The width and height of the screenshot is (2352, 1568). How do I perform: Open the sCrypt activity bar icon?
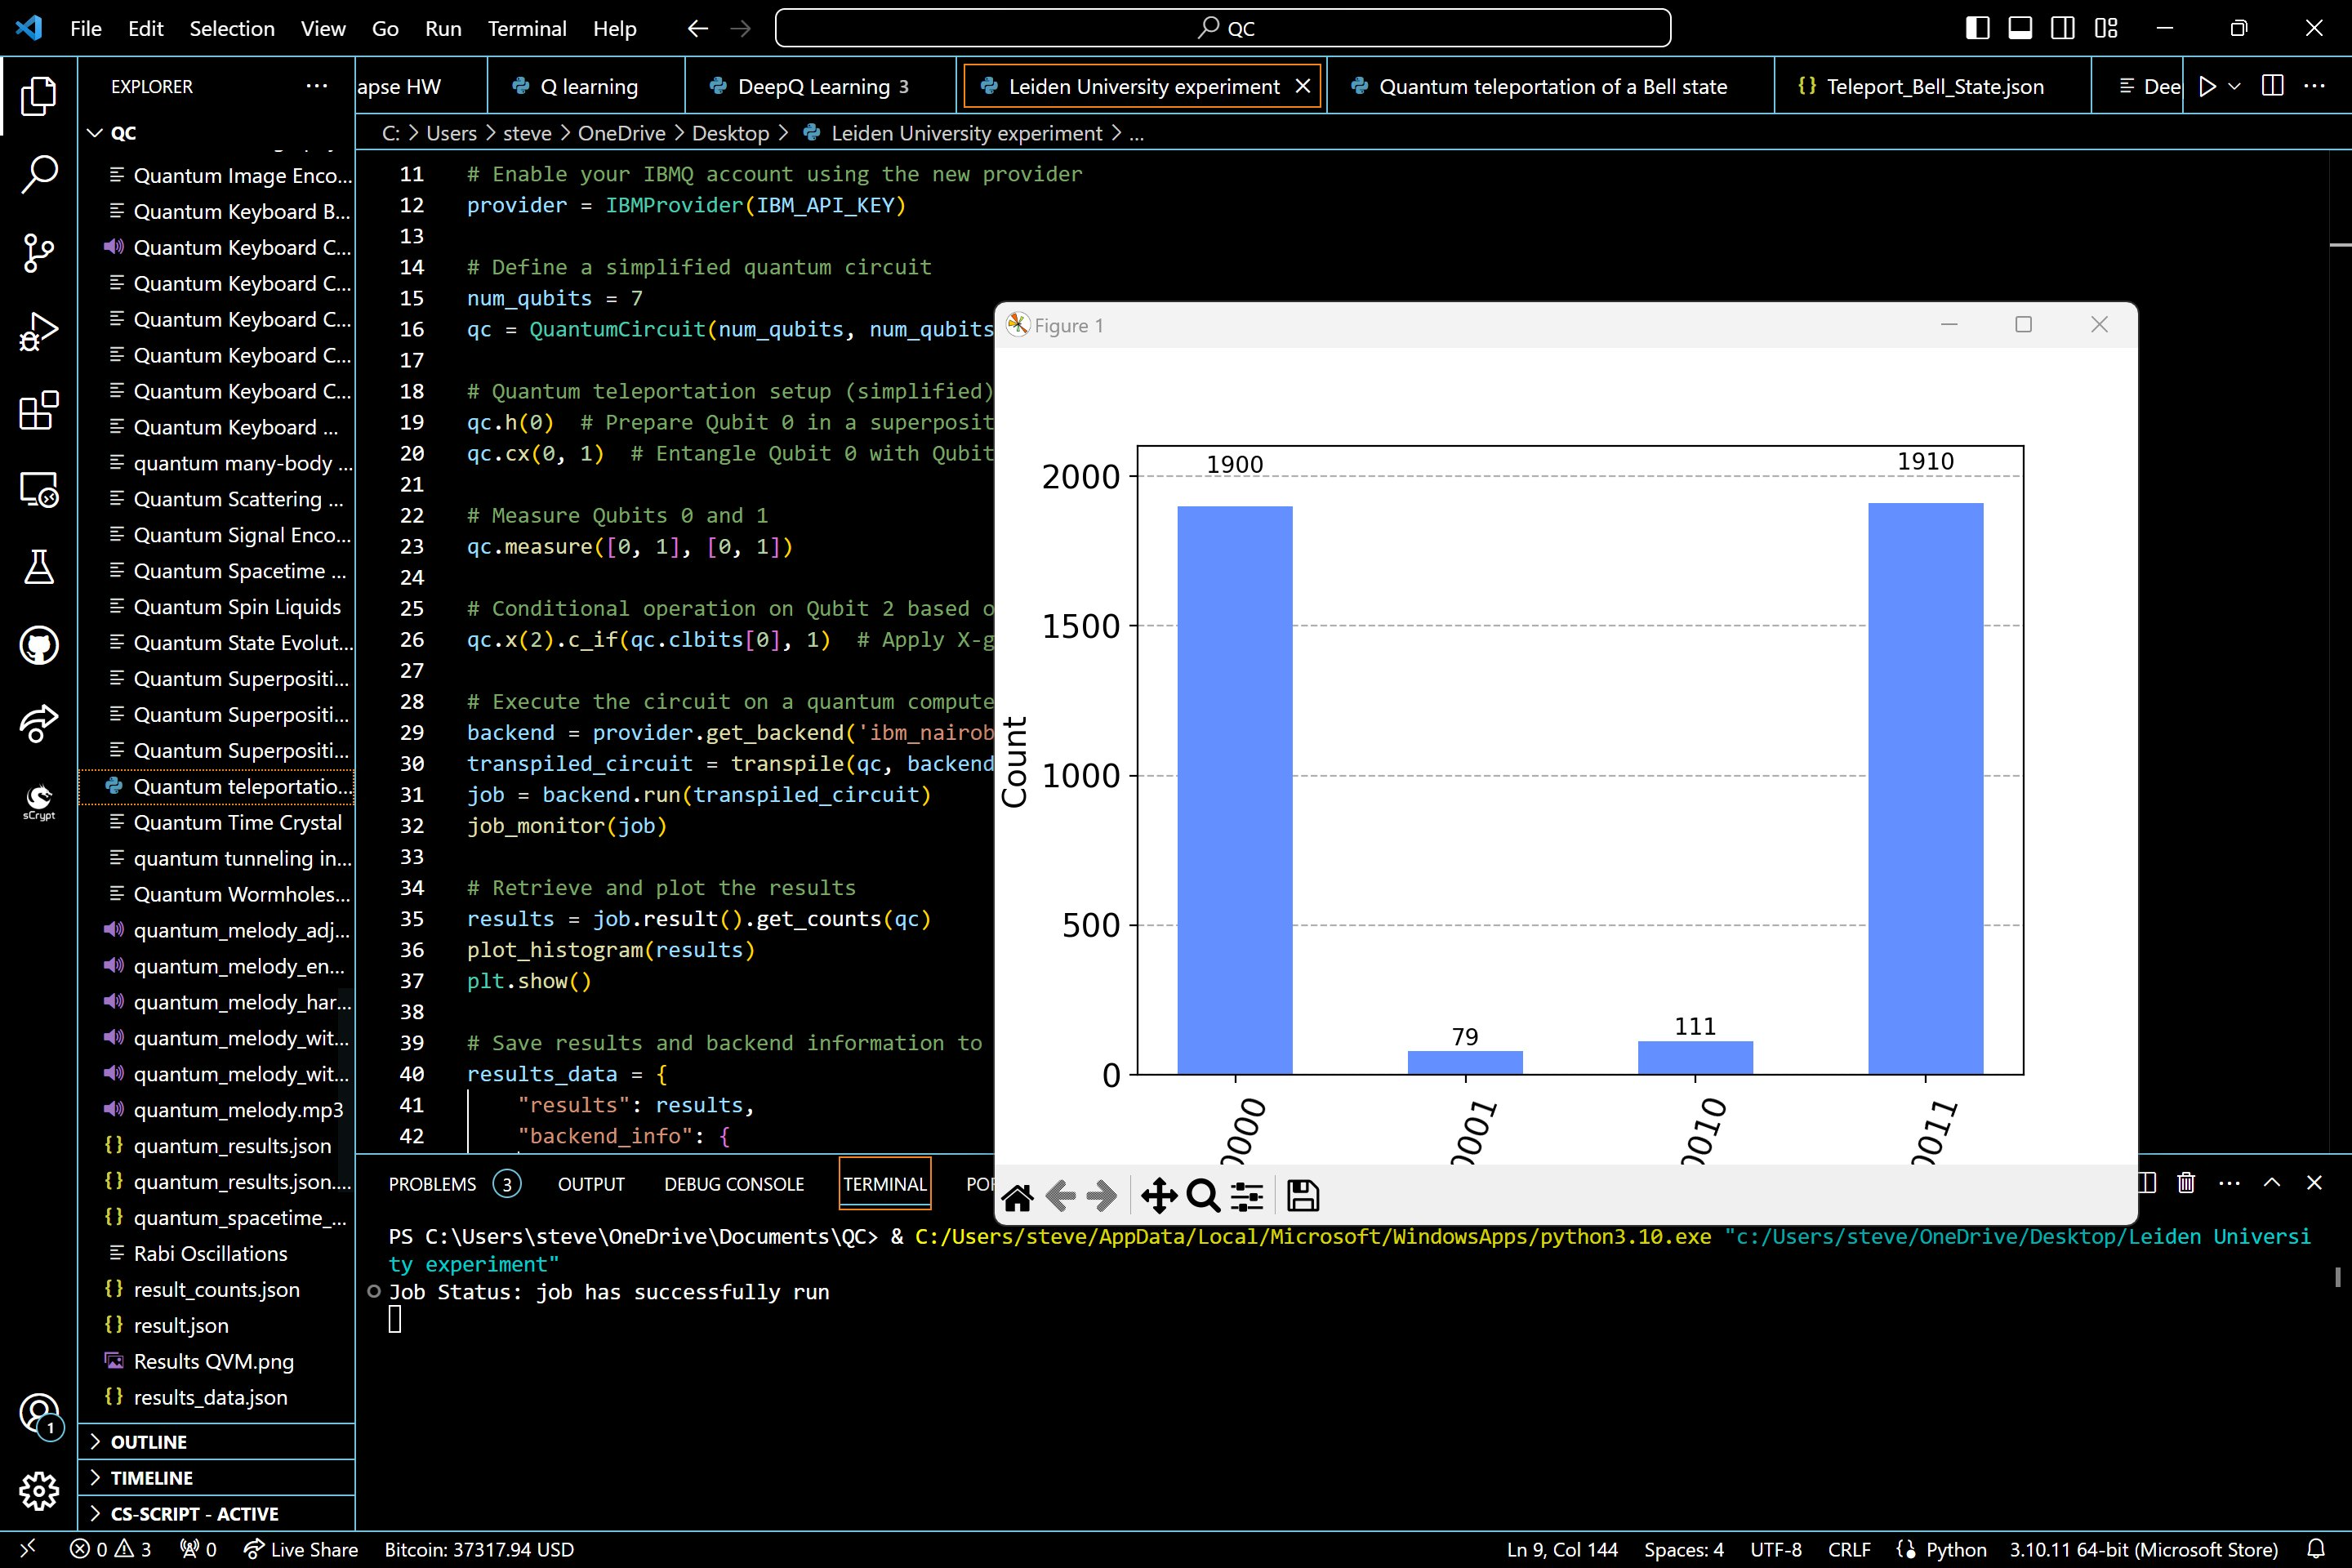click(x=39, y=801)
